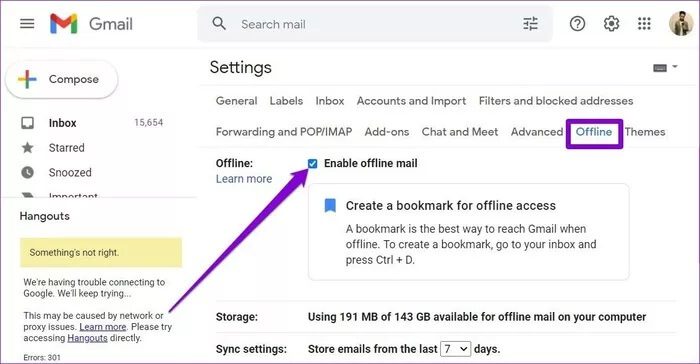
Task: Open Filters and blocked addresses tab
Action: pos(556,101)
